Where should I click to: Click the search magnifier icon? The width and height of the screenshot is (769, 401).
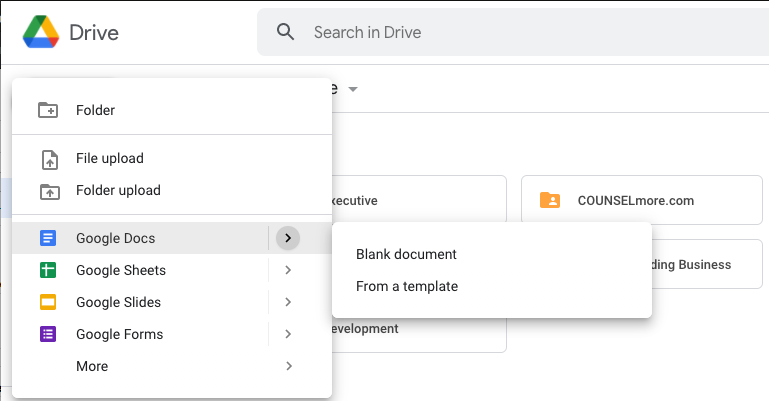(x=285, y=32)
